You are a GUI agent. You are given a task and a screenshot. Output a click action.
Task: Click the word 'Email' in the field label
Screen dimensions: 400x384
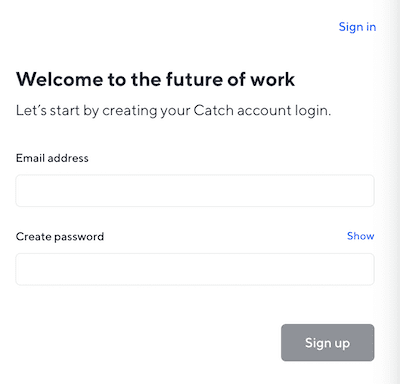[x=30, y=158]
